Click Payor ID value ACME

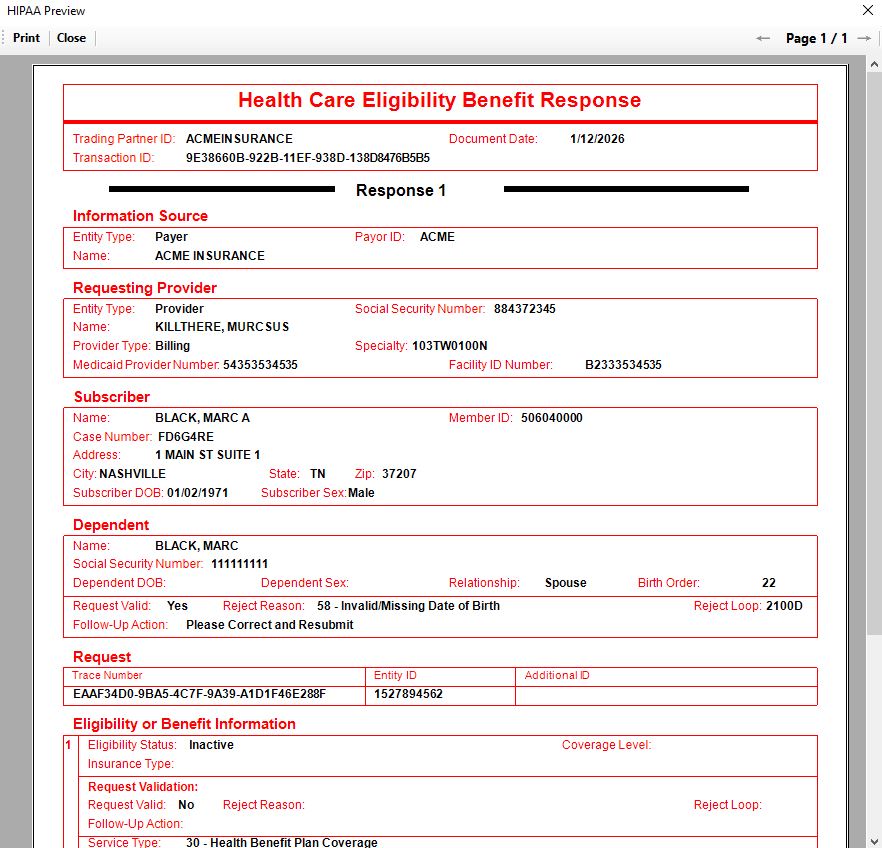pyautogui.click(x=437, y=237)
